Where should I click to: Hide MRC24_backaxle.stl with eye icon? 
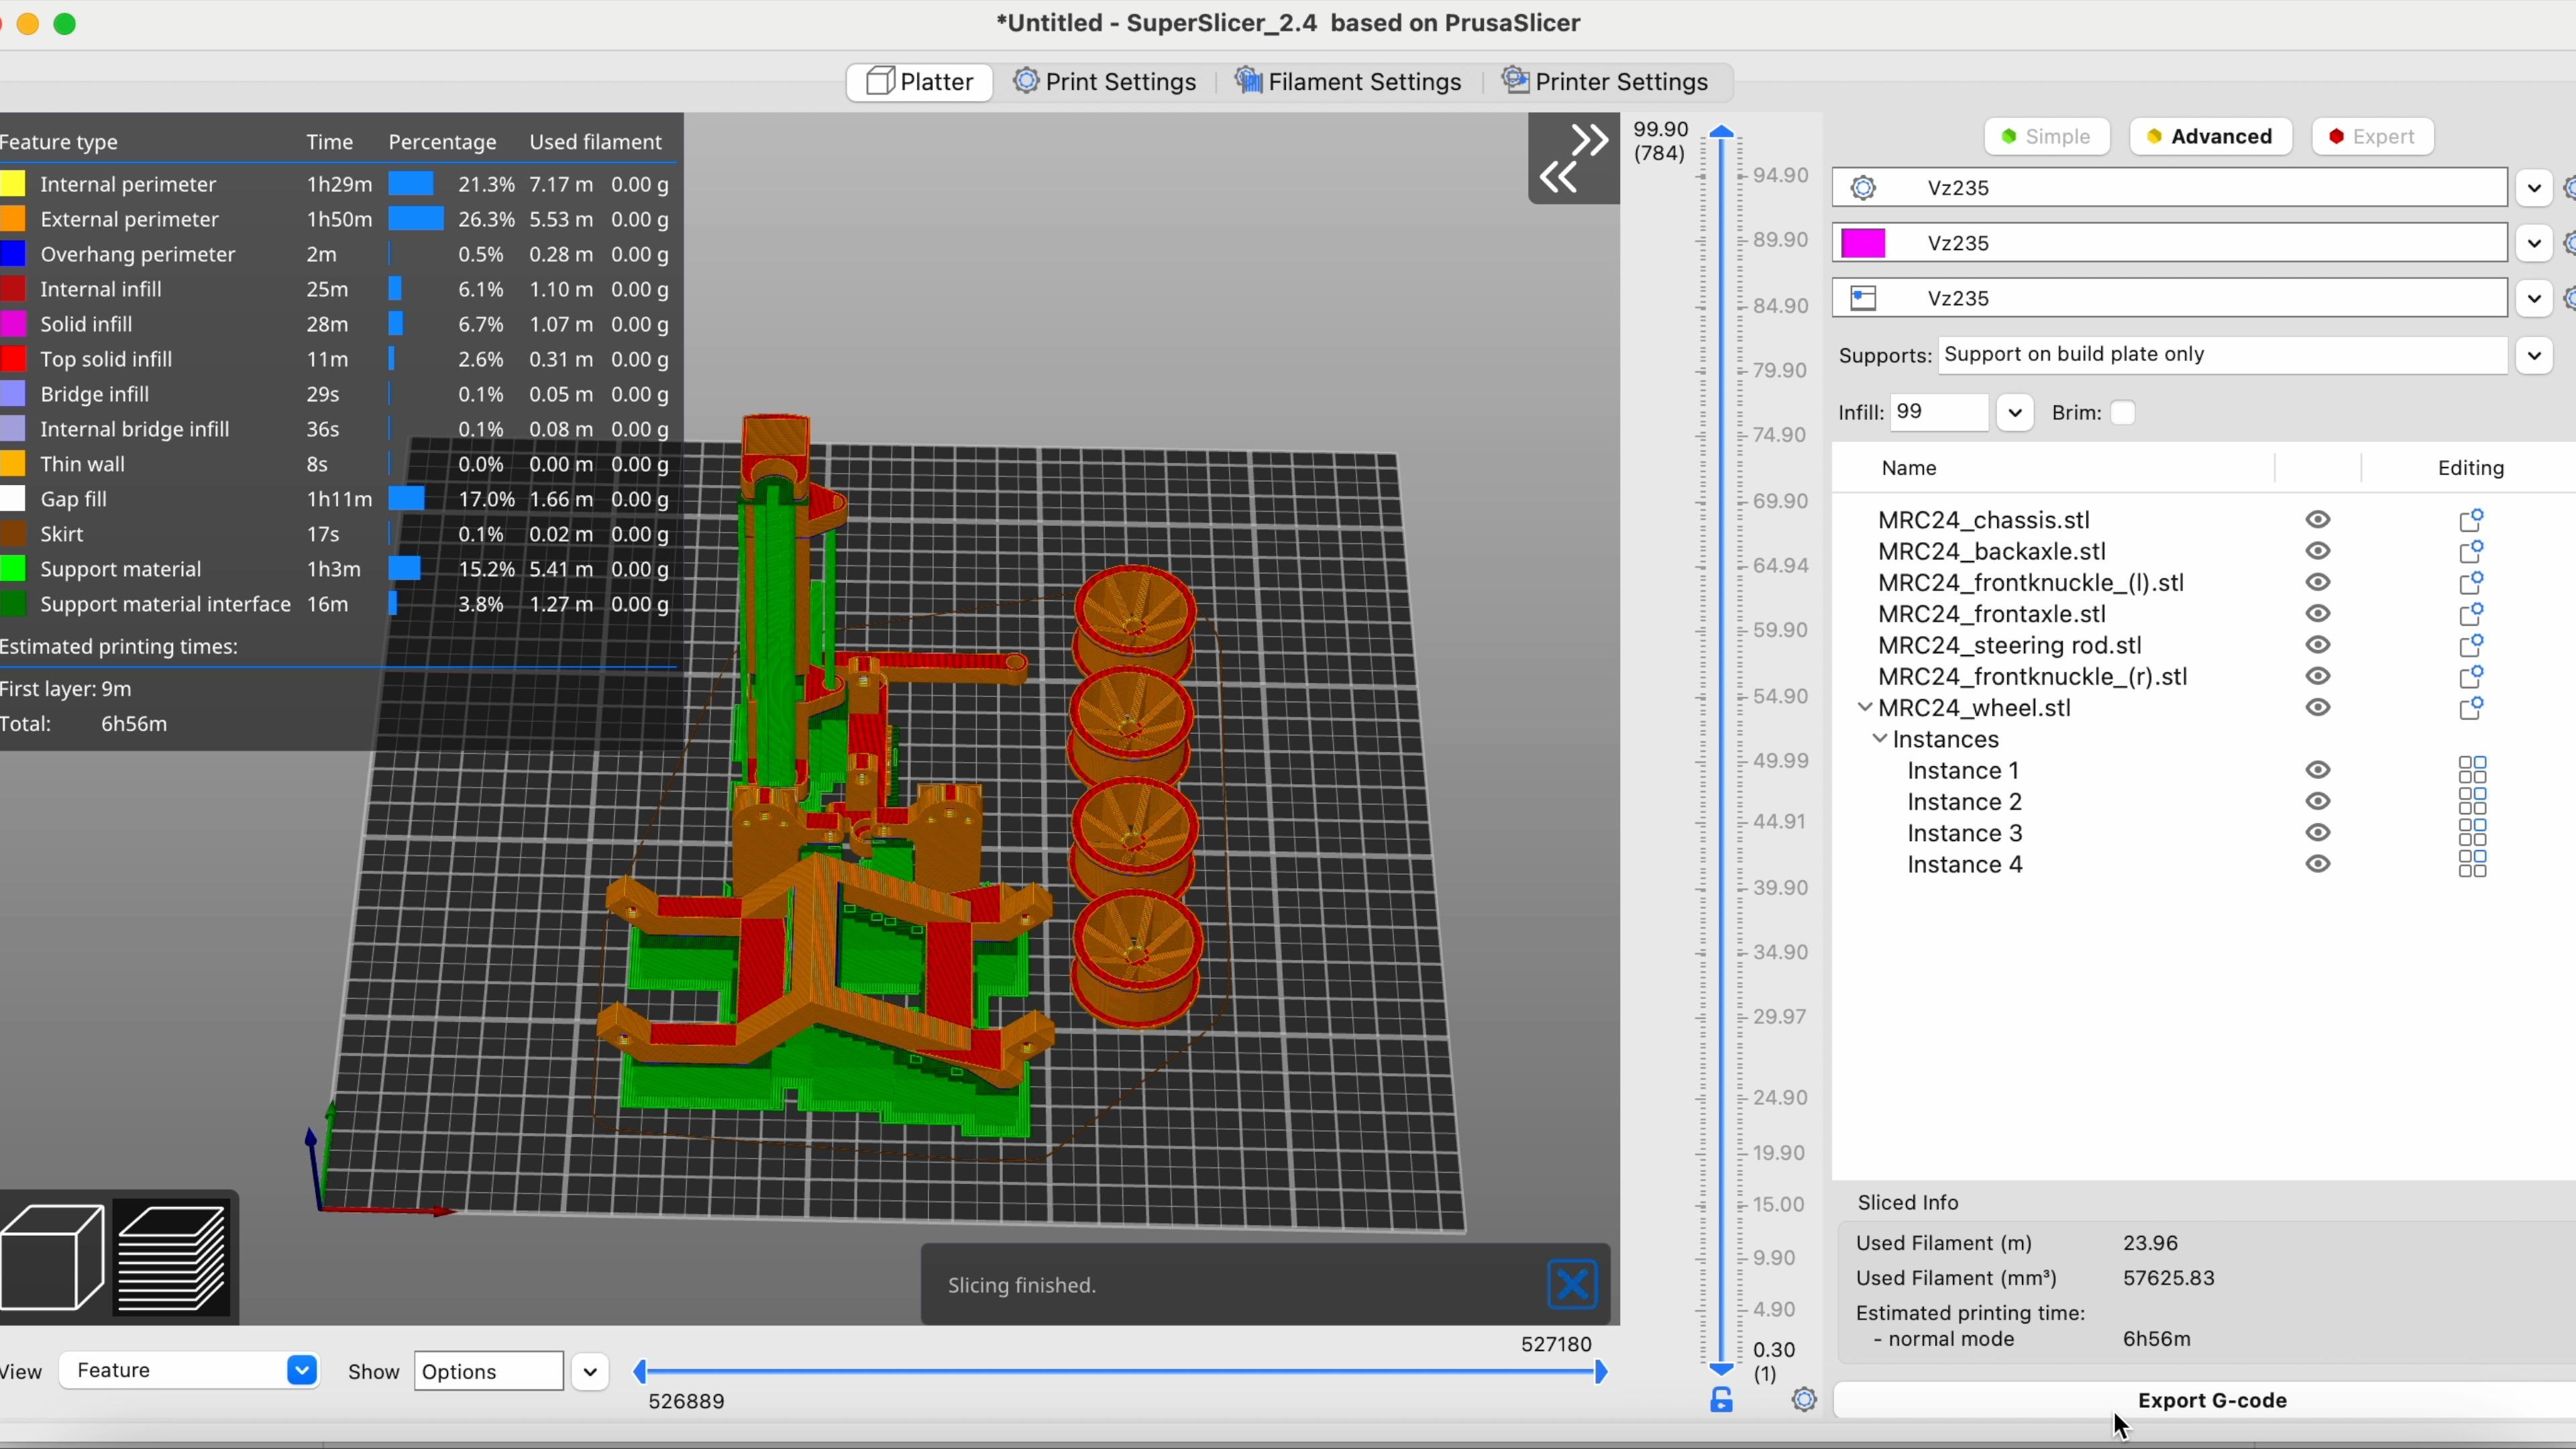click(x=2318, y=551)
